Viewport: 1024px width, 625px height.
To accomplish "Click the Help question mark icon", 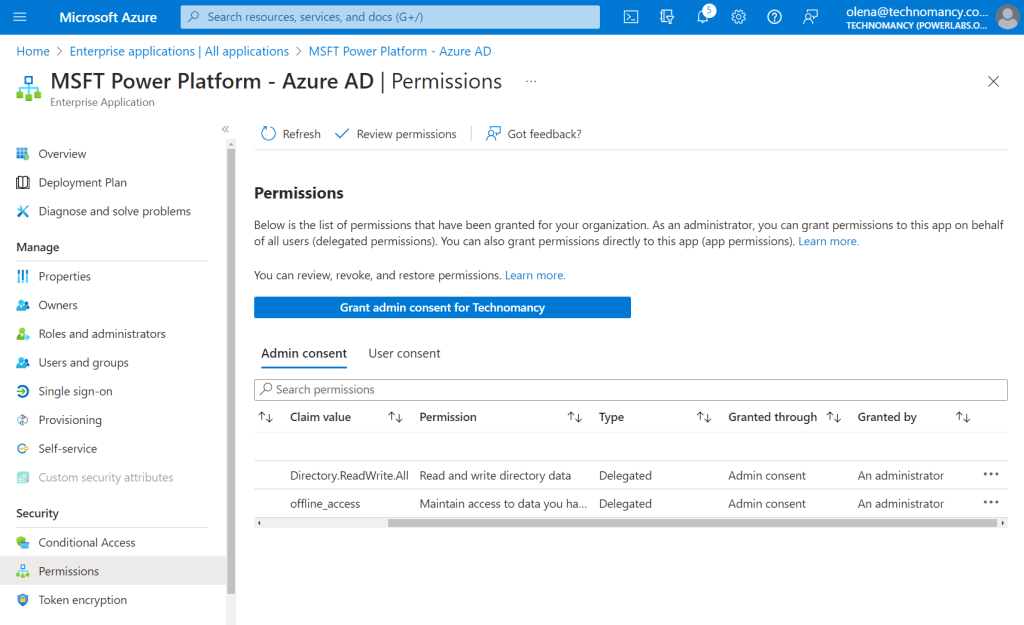I will click(x=774, y=17).
